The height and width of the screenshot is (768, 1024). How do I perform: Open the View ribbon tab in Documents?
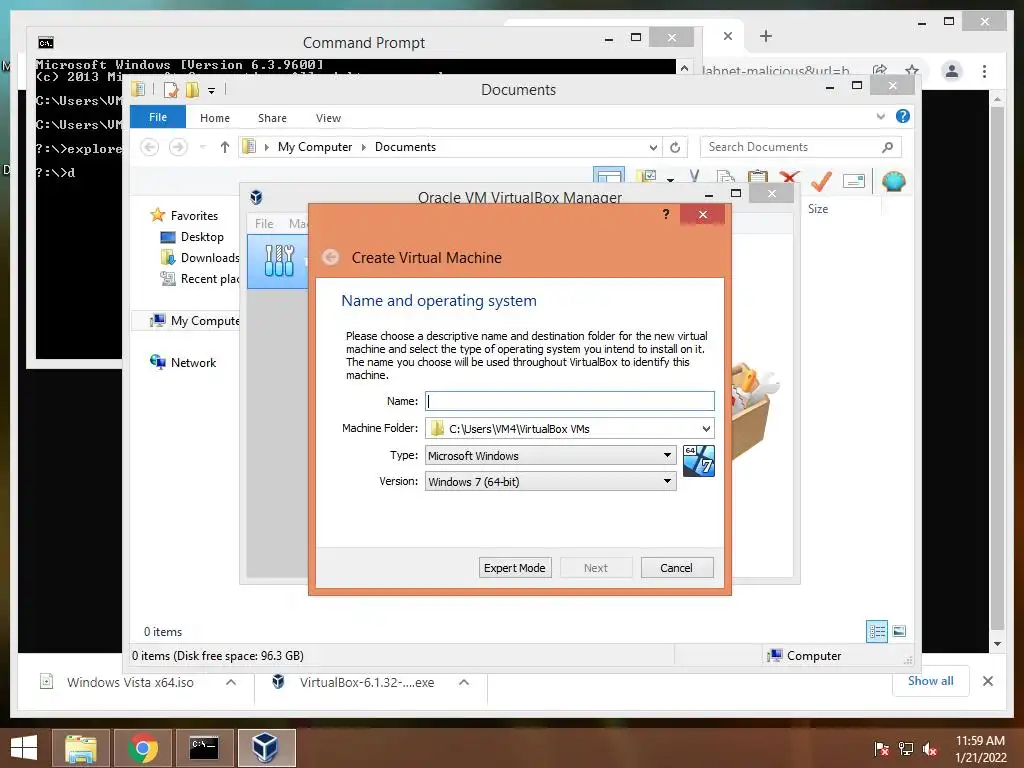(x=328, y=118)
